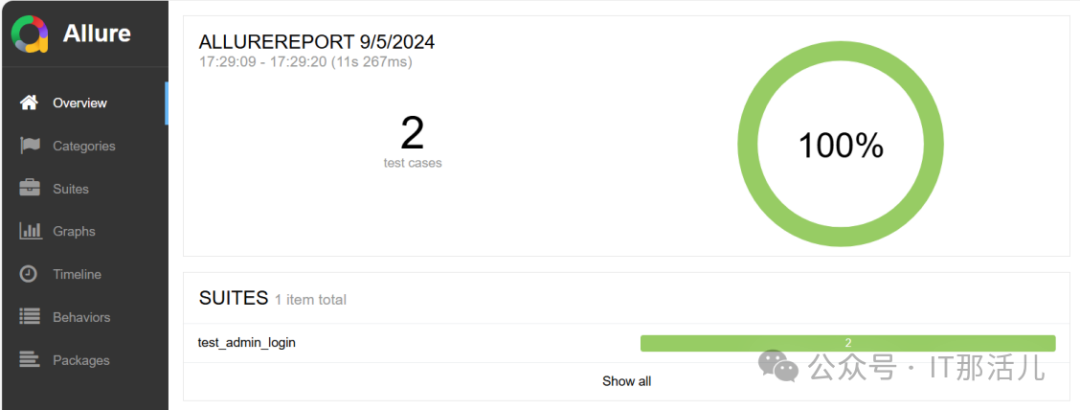Open the Behaviors label in sidebar
This screenshot has width=1080, height=410.
81,317
